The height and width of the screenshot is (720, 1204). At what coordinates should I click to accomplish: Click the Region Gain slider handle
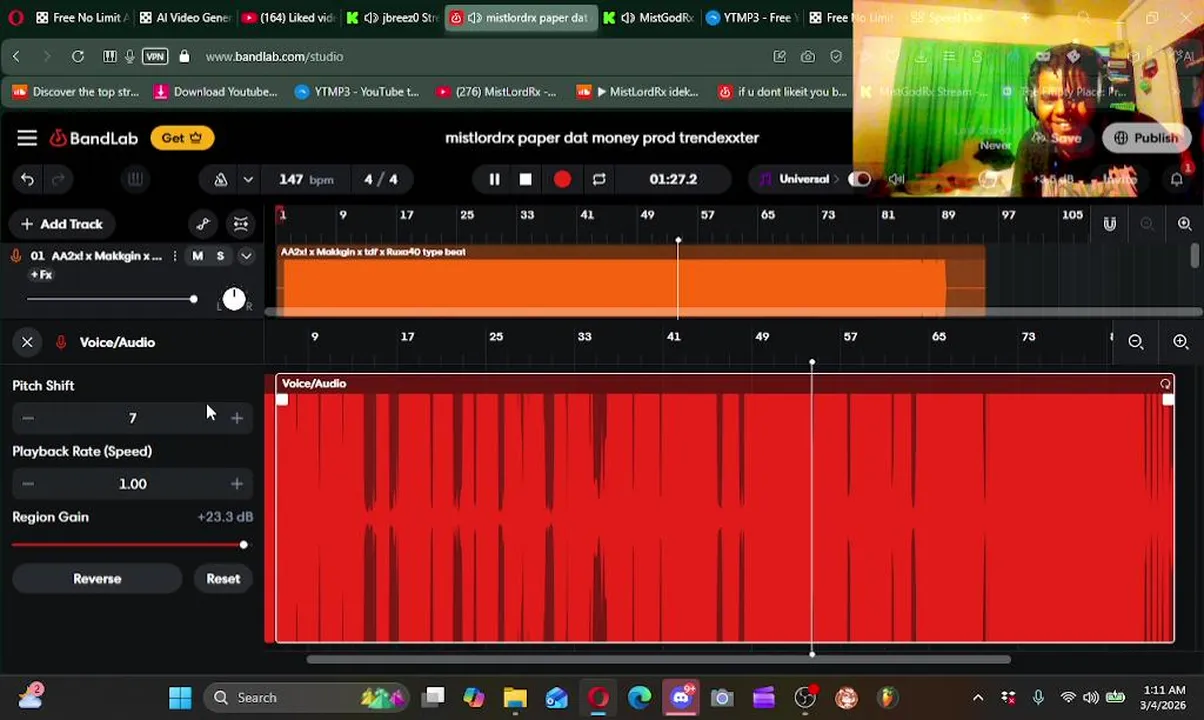tap(243, 545)
